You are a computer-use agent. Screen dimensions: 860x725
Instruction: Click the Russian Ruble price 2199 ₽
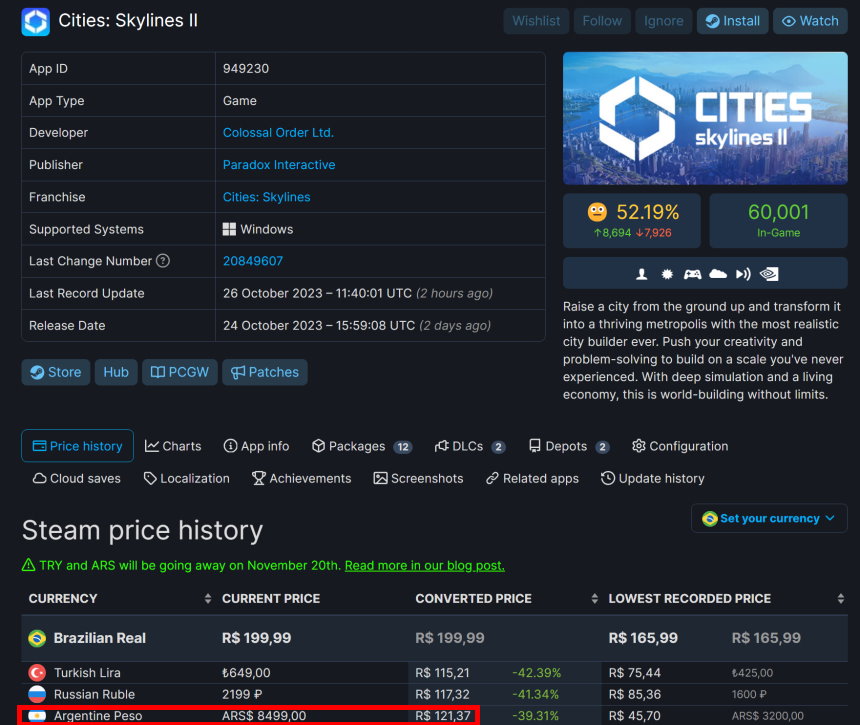(x=242, y=694)
